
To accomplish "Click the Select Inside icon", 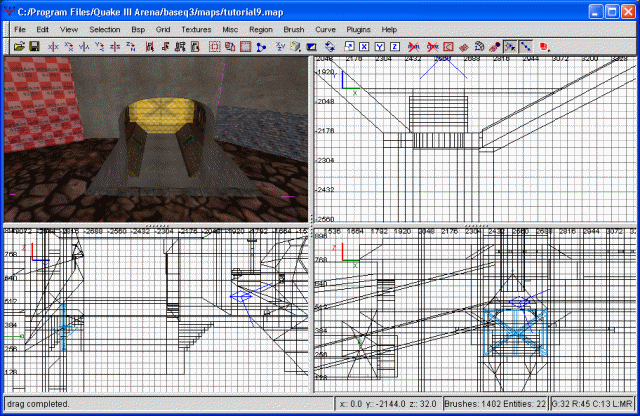I will click(x=195, y=47).
